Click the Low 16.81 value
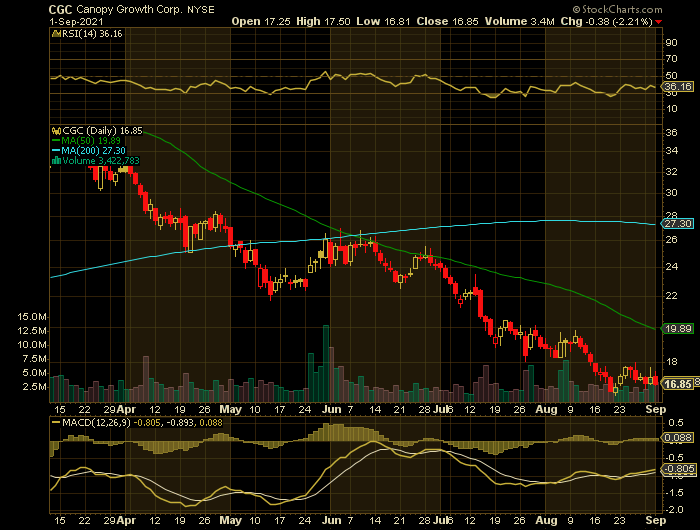The width and height of the screenshot is (700, 530). tap(383, 21)
